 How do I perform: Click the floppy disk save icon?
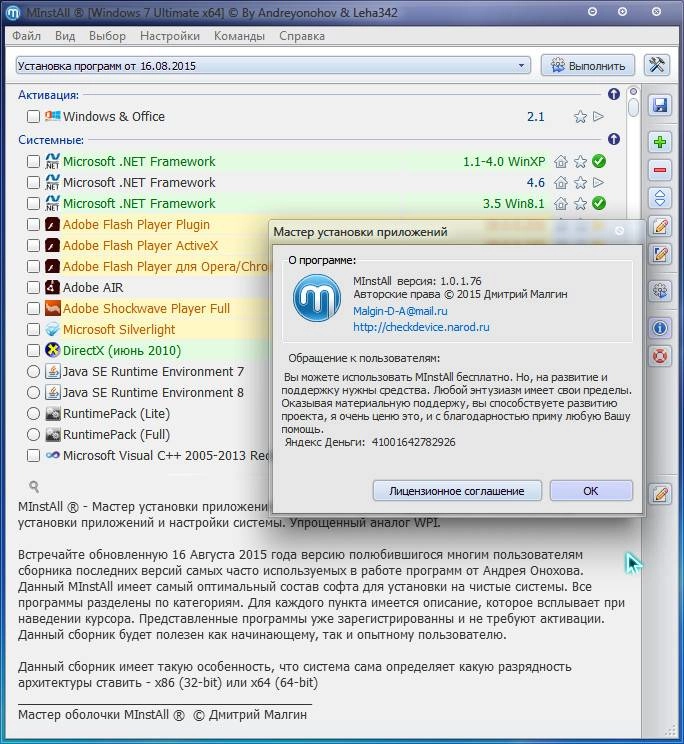click(660, 105)
